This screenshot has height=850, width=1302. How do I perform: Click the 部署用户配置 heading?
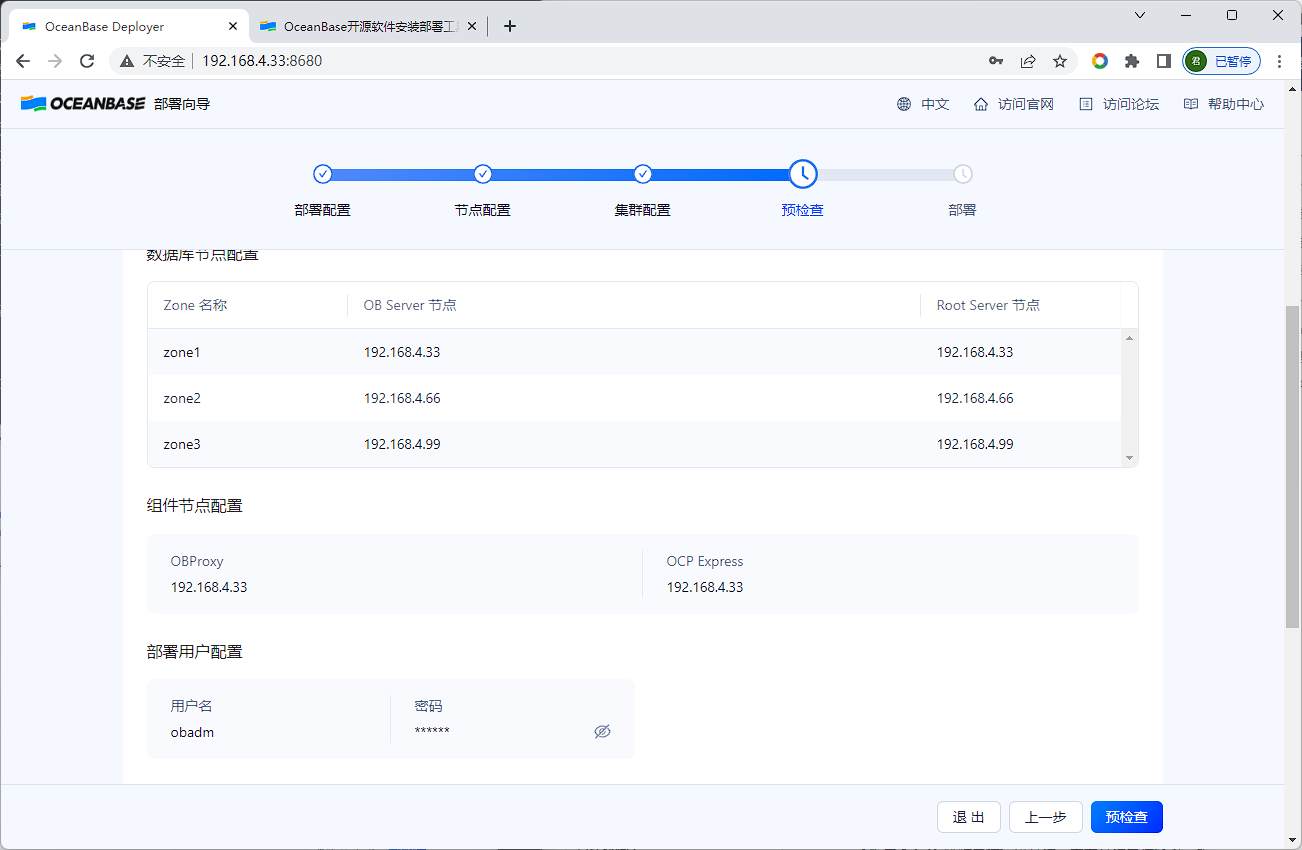coord(195,652)
